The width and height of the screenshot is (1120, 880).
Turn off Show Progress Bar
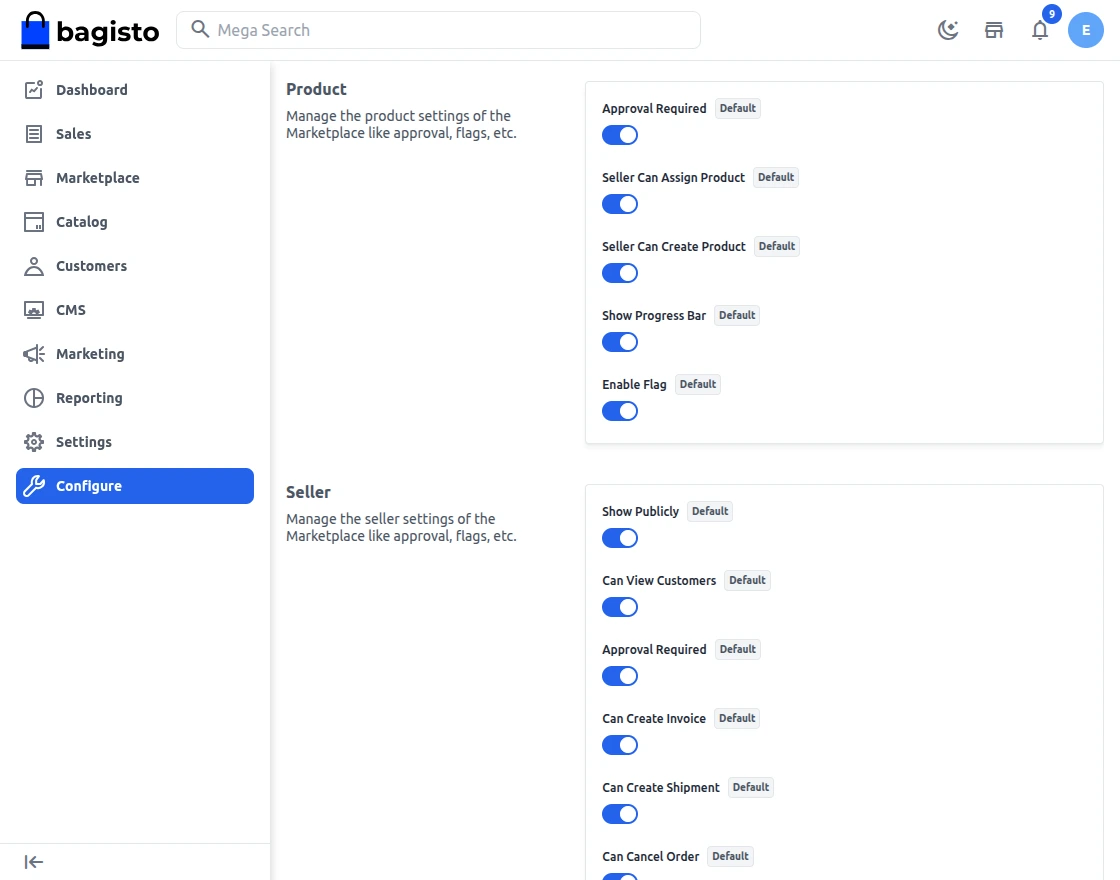coord(620,342)
